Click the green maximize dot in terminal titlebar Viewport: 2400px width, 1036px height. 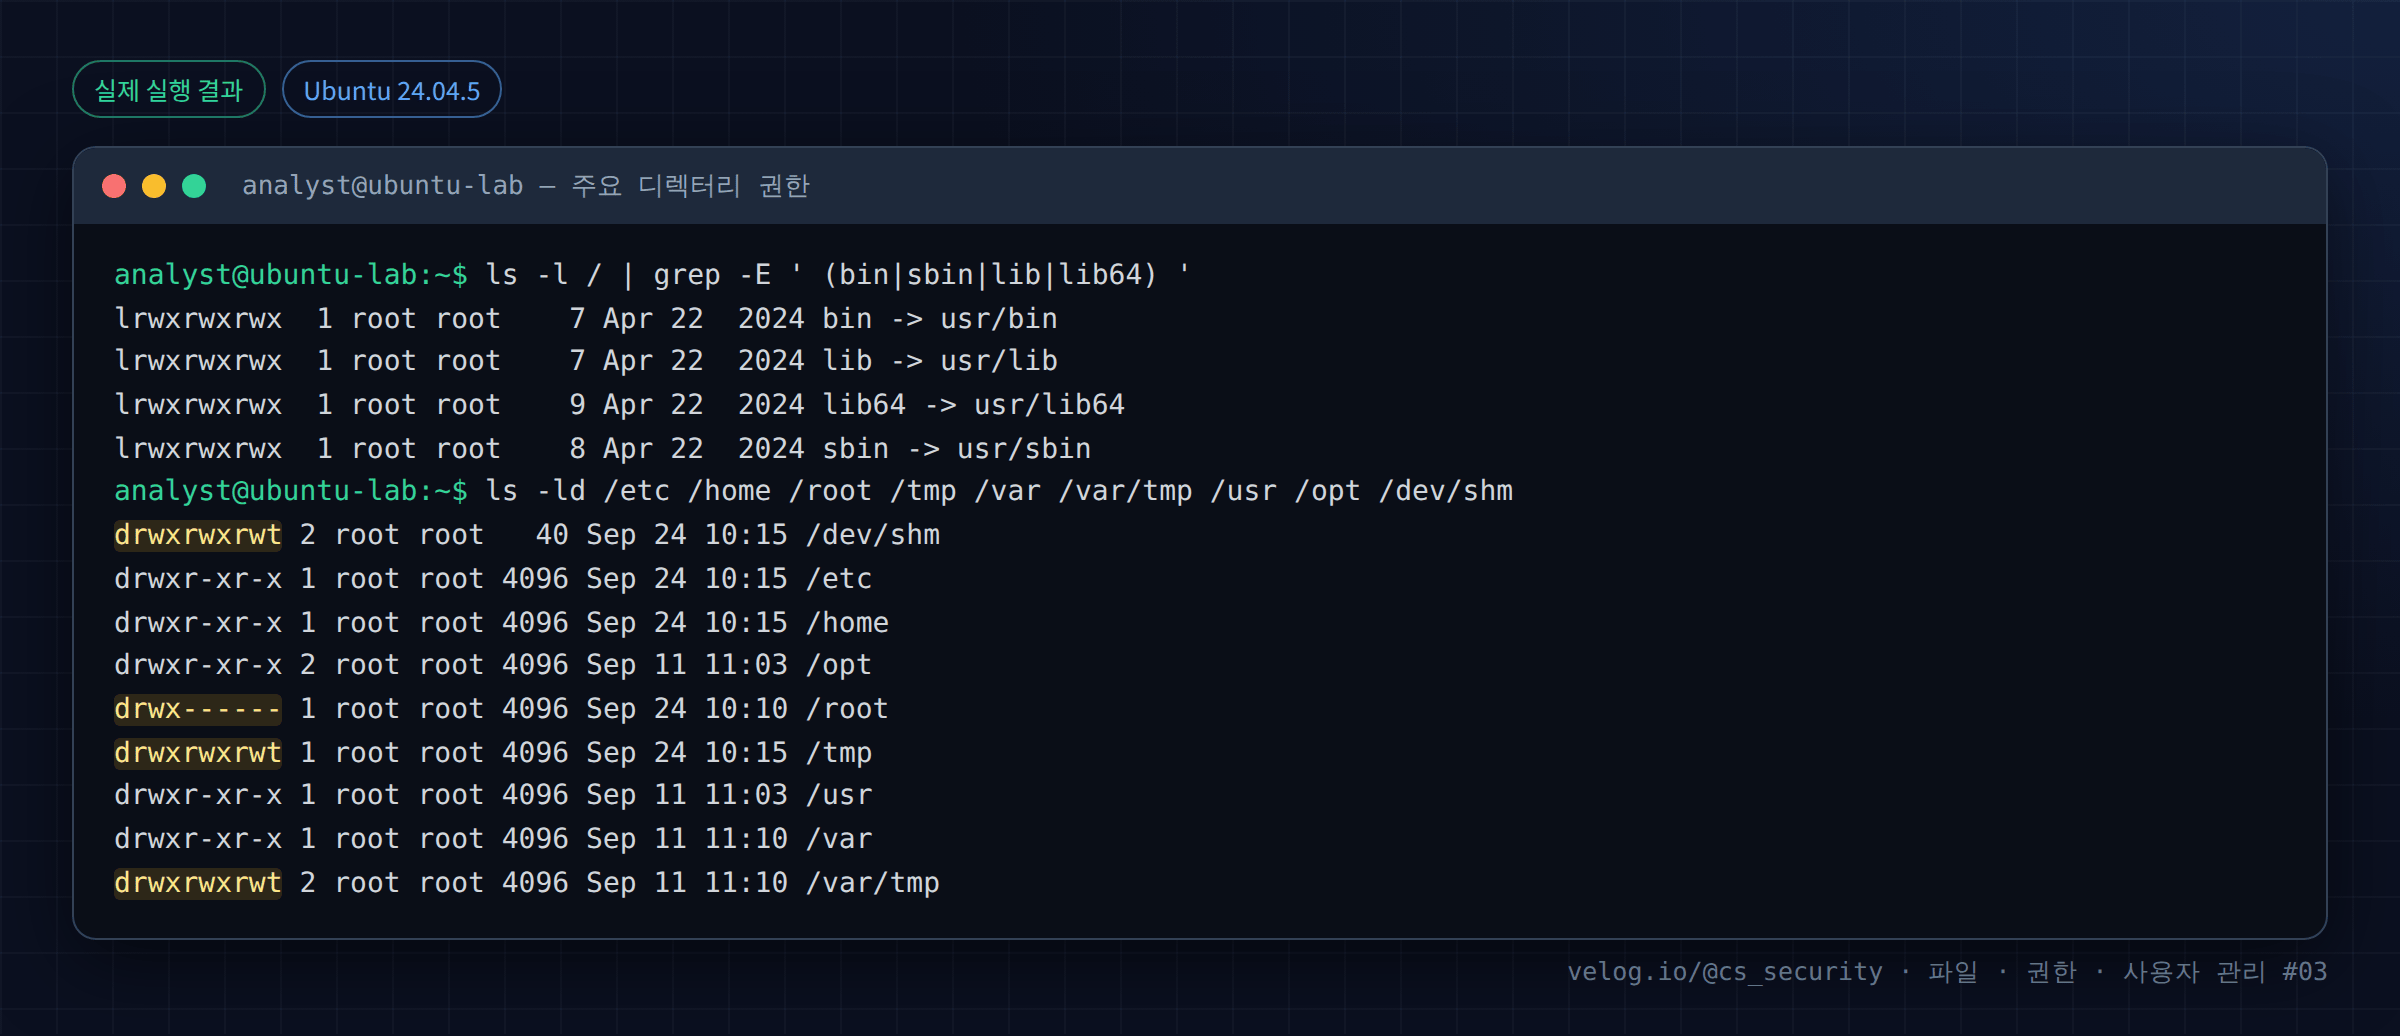pos(194,186)
